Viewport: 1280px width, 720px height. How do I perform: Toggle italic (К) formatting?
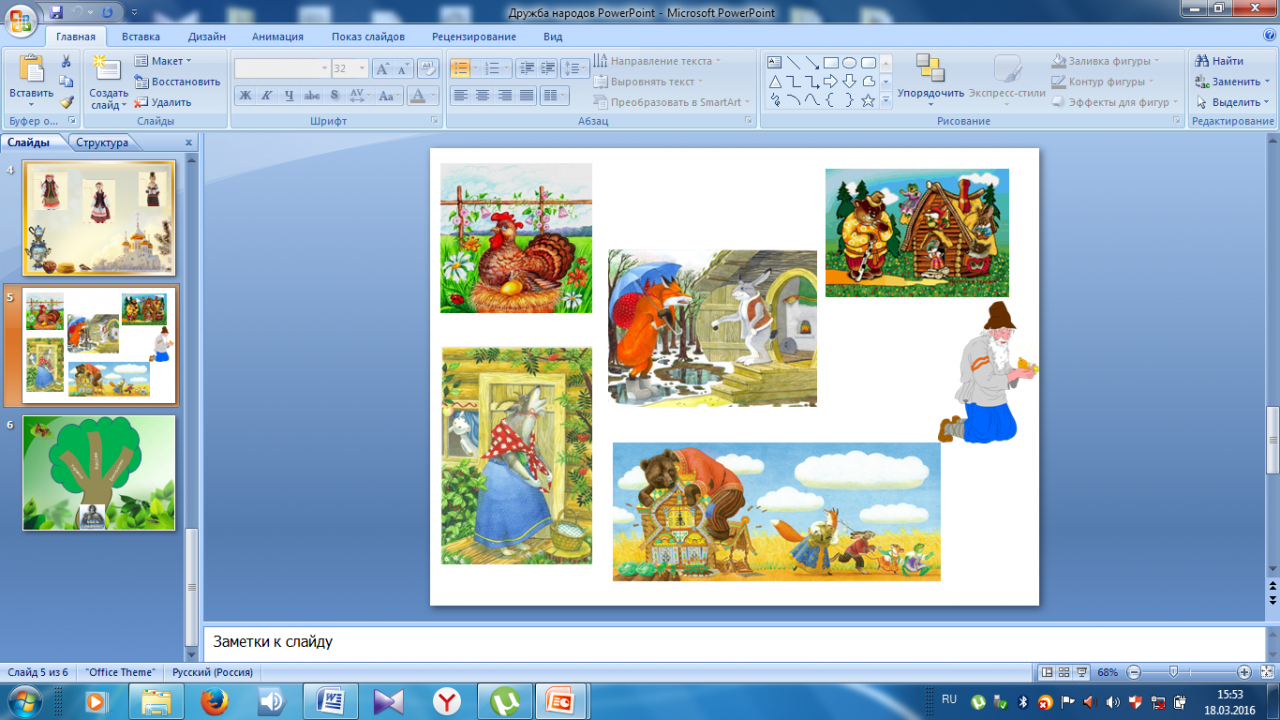point(267,96)
